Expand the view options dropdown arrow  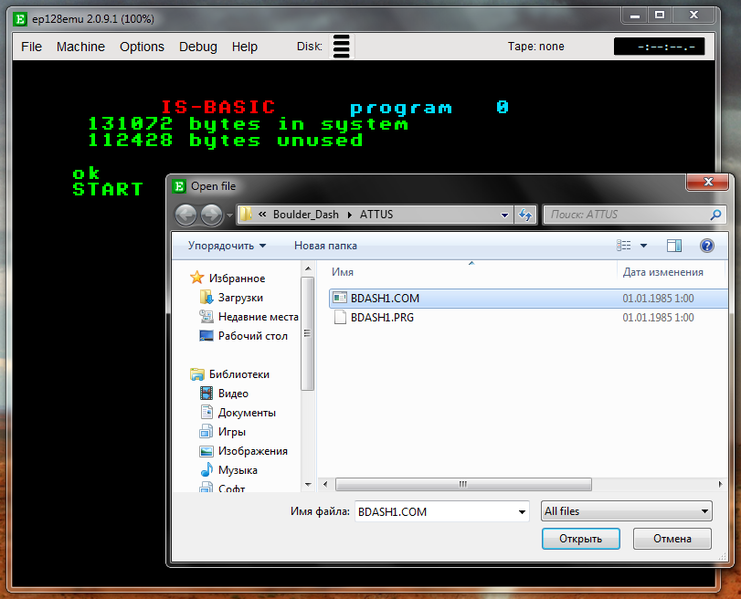coord(644,246)
